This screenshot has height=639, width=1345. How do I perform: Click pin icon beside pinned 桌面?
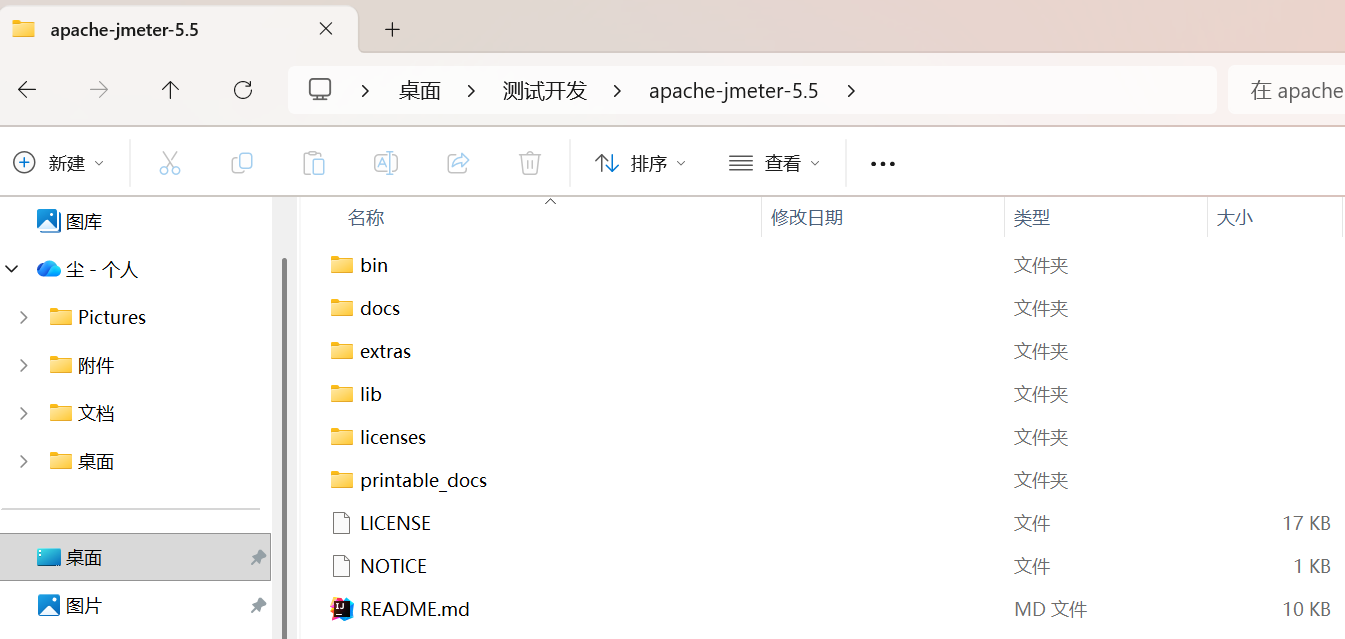(258, 557)
